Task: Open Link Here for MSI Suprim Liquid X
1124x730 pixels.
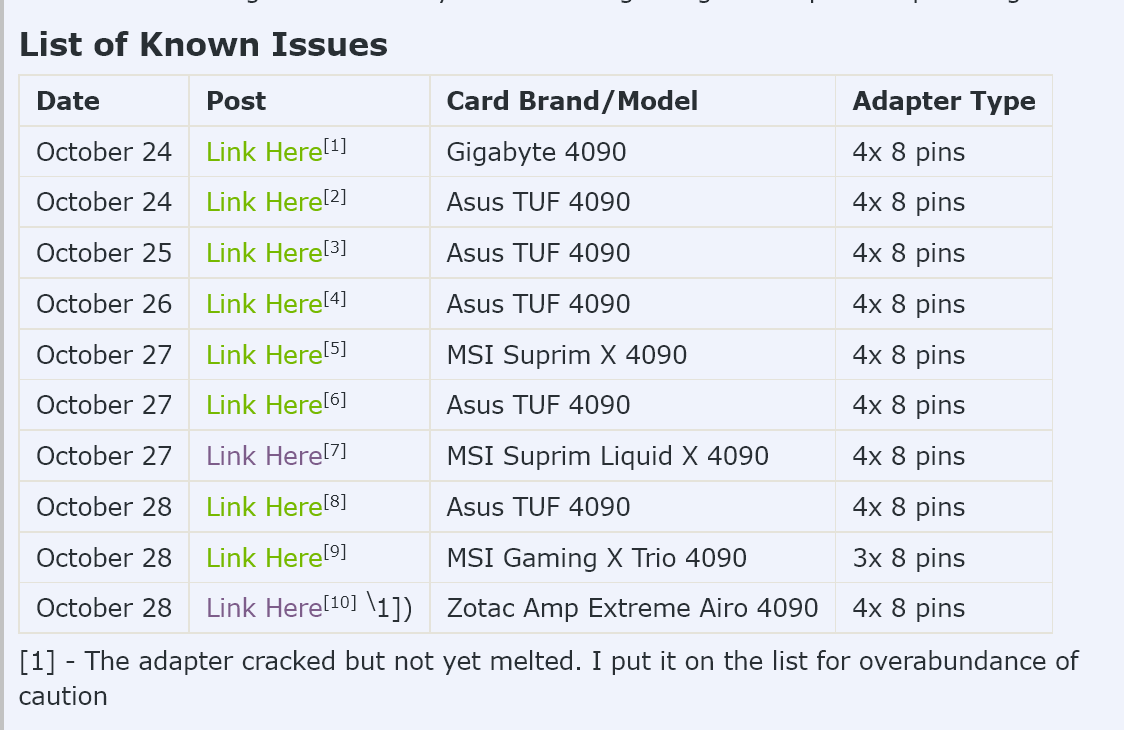Action: [264, 457]
